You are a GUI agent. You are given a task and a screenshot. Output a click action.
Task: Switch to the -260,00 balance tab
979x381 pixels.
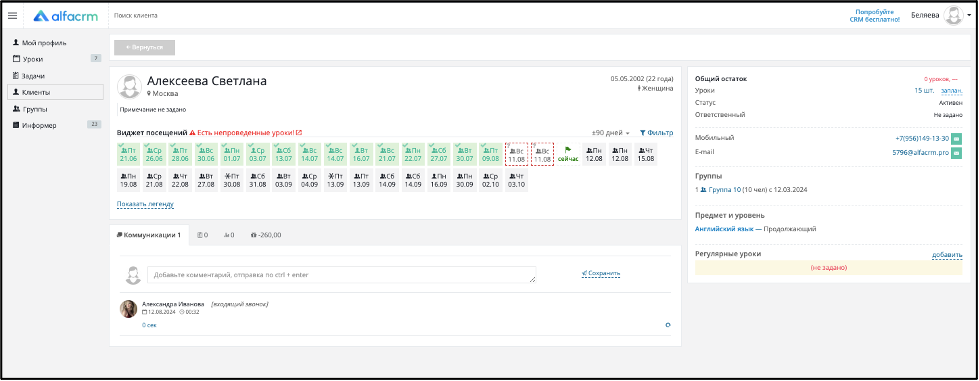(265, 235)
